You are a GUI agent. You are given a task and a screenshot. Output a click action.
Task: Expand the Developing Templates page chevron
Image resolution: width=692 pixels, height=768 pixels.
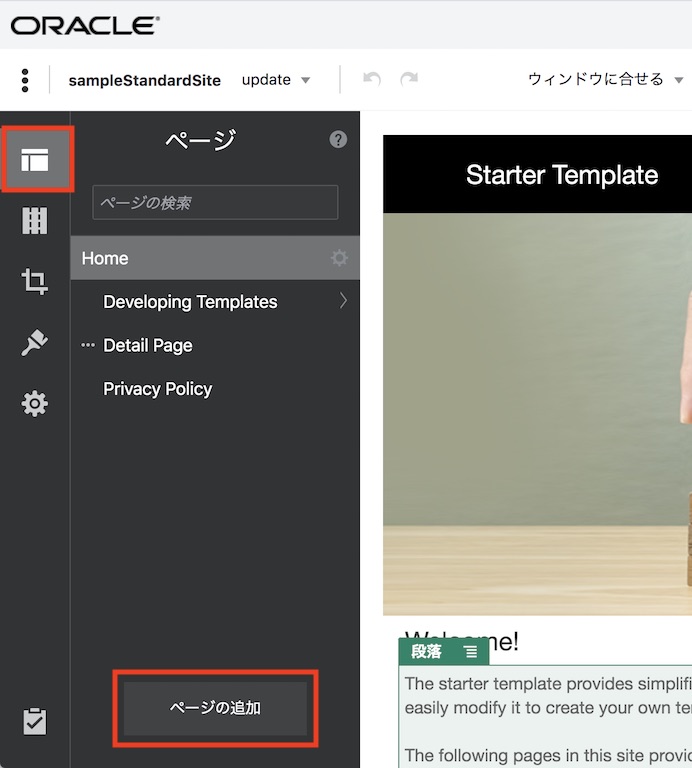tap(343, 301)
